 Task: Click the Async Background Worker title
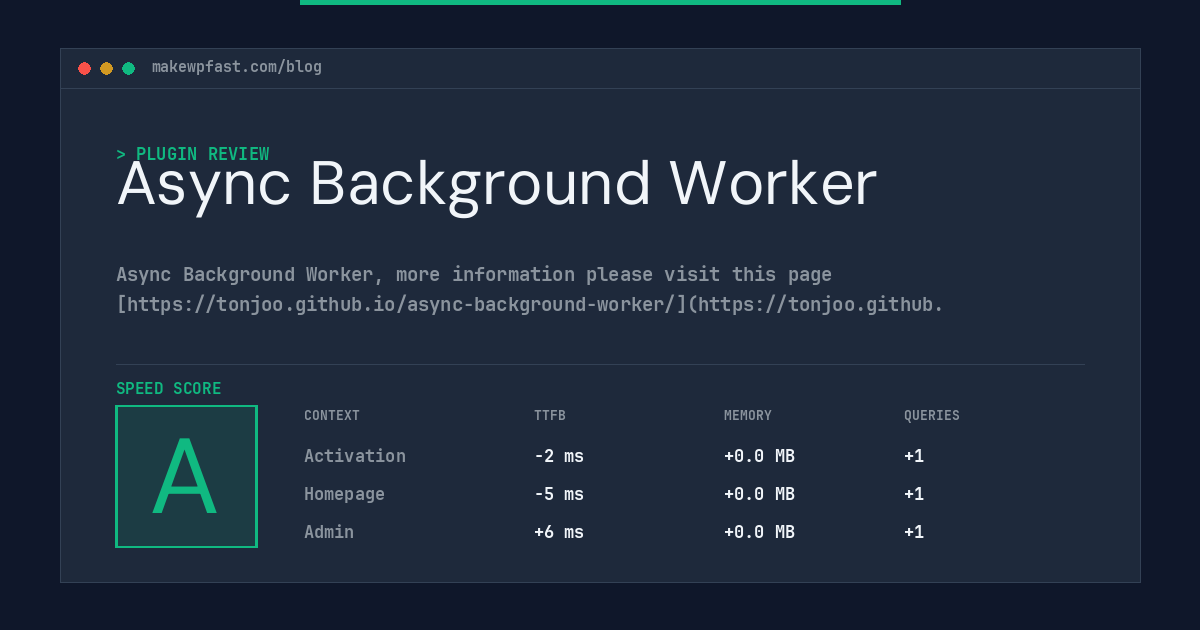497,184
